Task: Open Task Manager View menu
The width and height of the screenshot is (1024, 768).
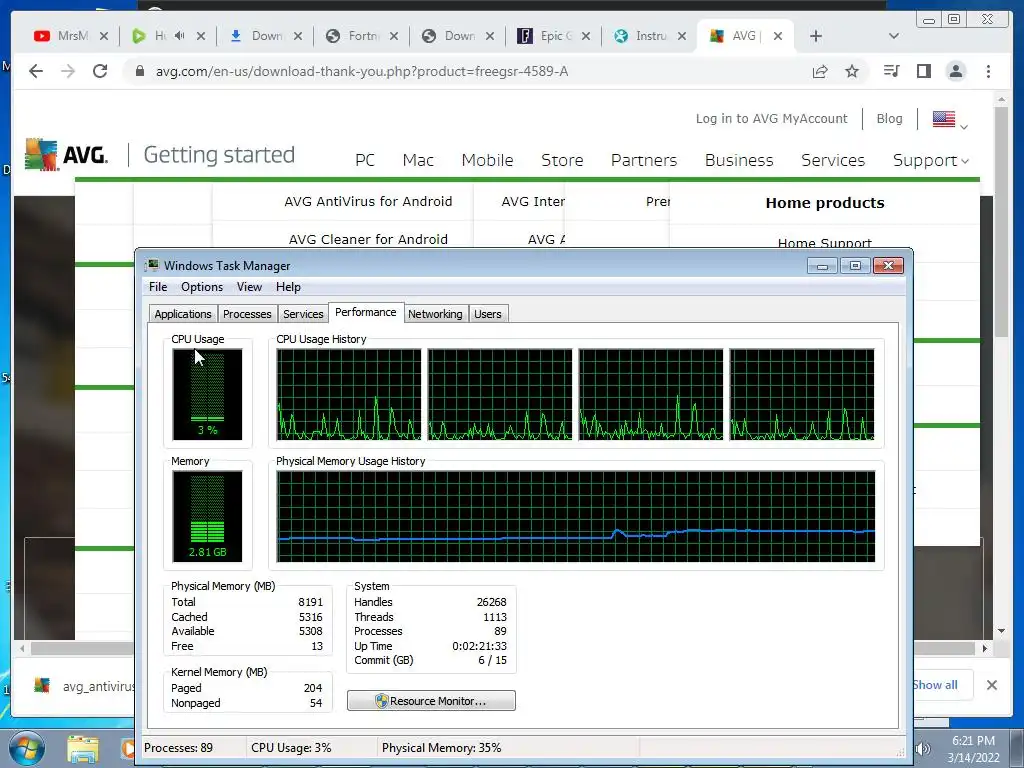Action: [249, 287]
